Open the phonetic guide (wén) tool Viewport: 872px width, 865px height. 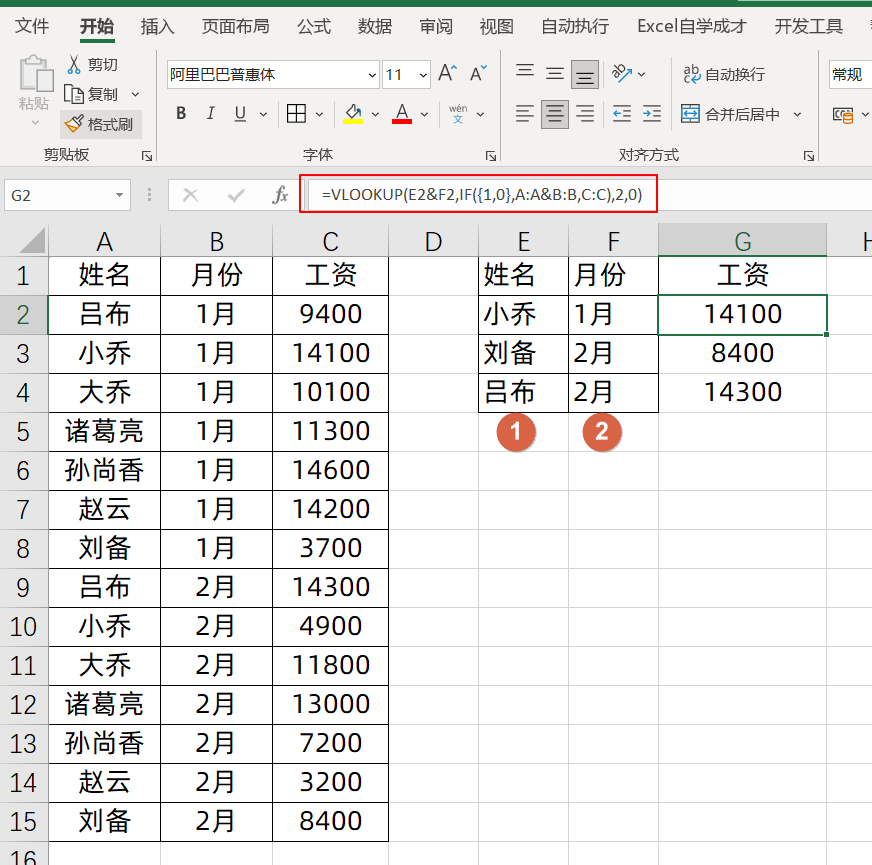458,113
